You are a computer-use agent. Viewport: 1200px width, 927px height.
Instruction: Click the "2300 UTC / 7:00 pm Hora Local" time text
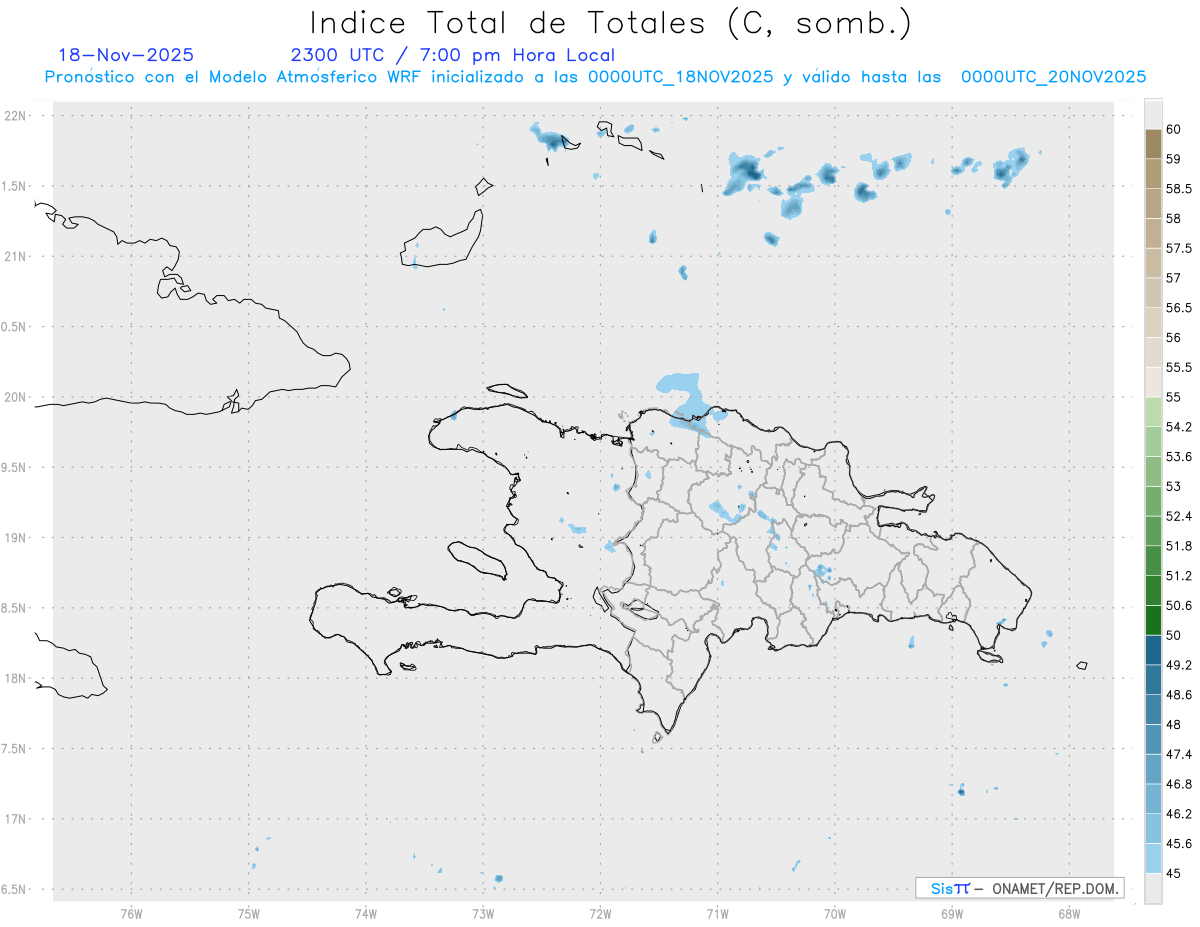coord(452,55)
